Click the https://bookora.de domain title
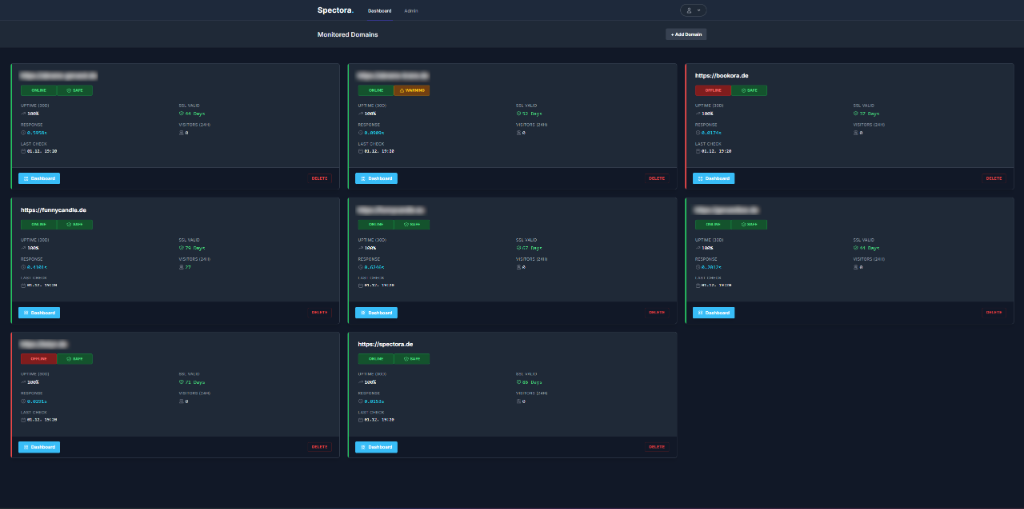This screenshot has height=509, width=1024. [x=722, y=76]
